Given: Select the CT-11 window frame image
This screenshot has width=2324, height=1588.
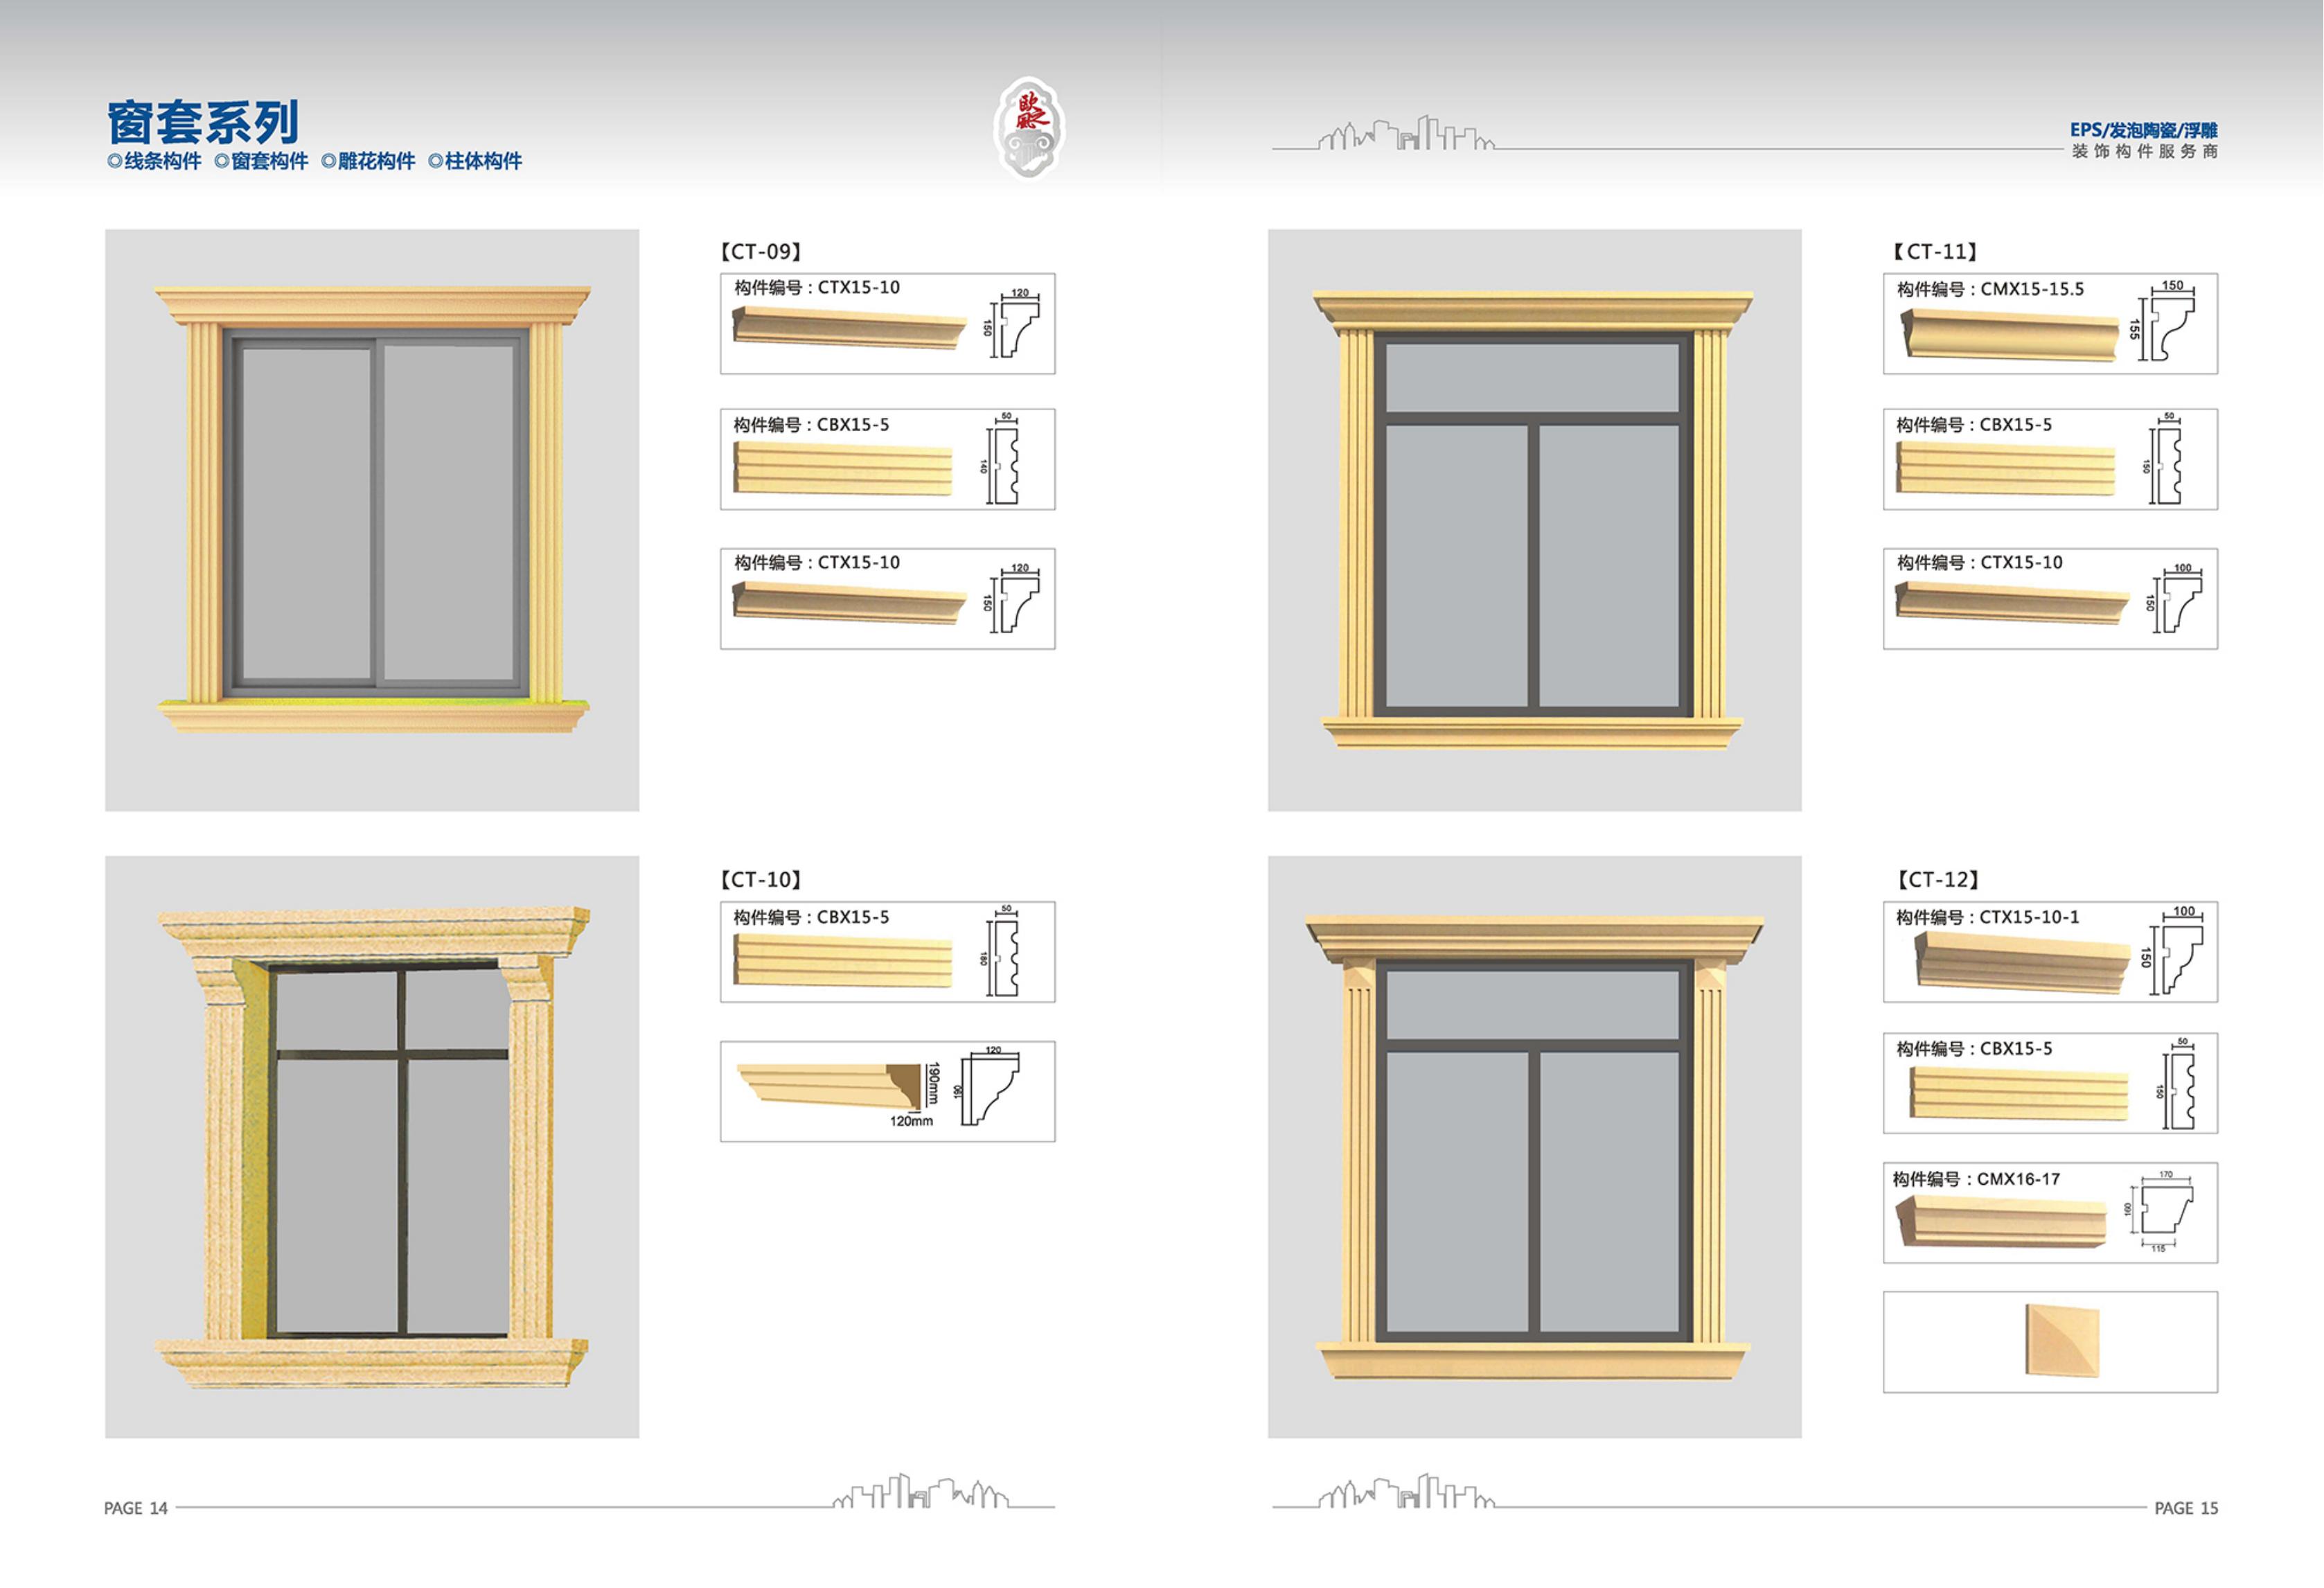Looking at the screenshot, I should [1534, 520].
